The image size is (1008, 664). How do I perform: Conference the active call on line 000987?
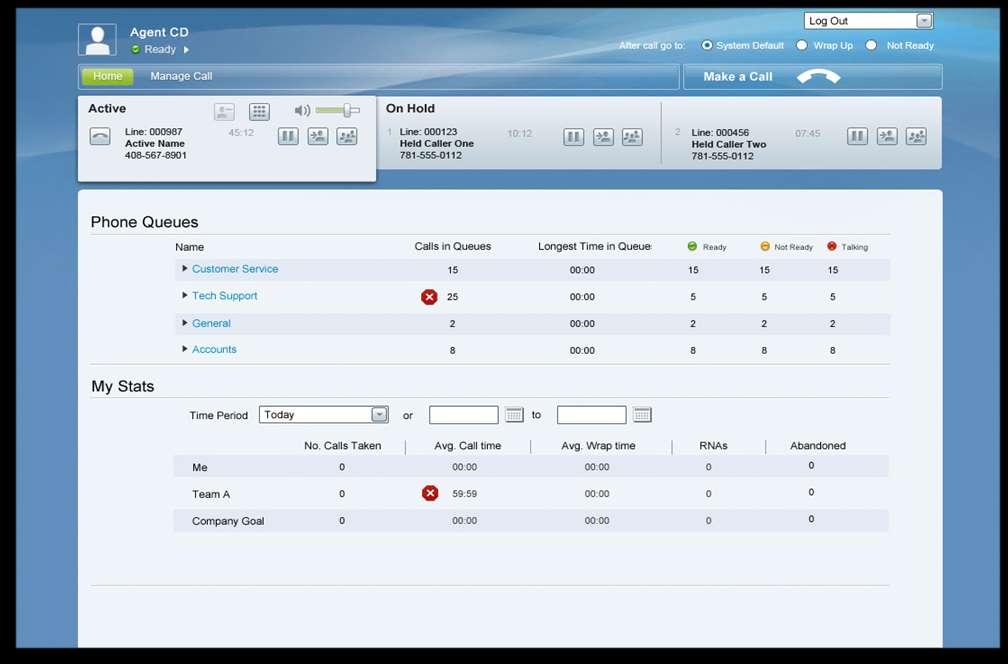coord(347,136)
